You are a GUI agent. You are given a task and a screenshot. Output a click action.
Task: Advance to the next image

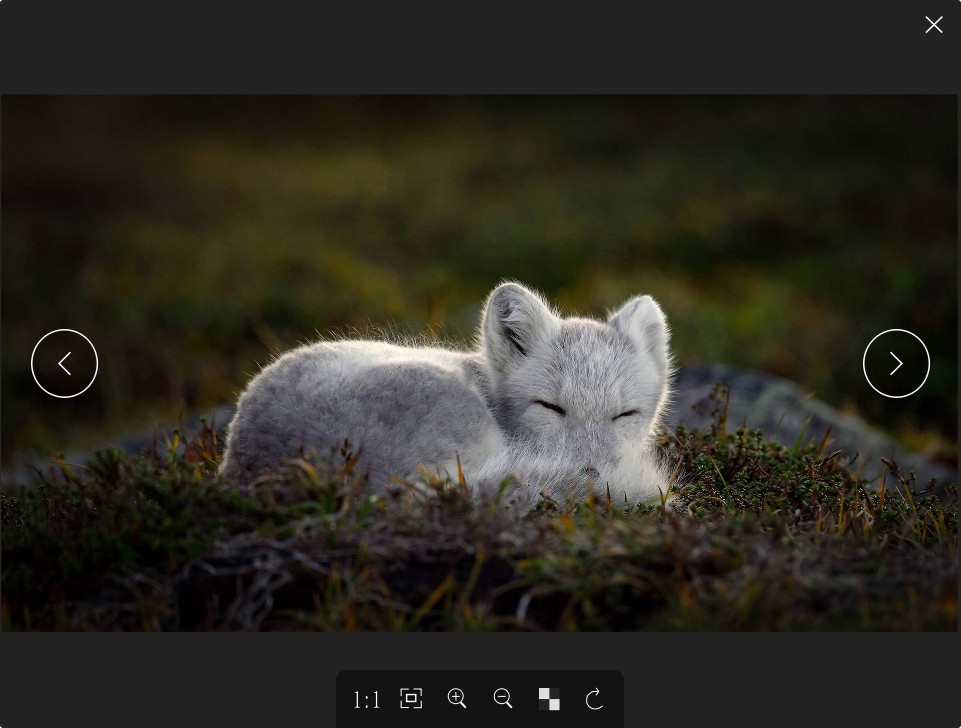coord(896,363)
